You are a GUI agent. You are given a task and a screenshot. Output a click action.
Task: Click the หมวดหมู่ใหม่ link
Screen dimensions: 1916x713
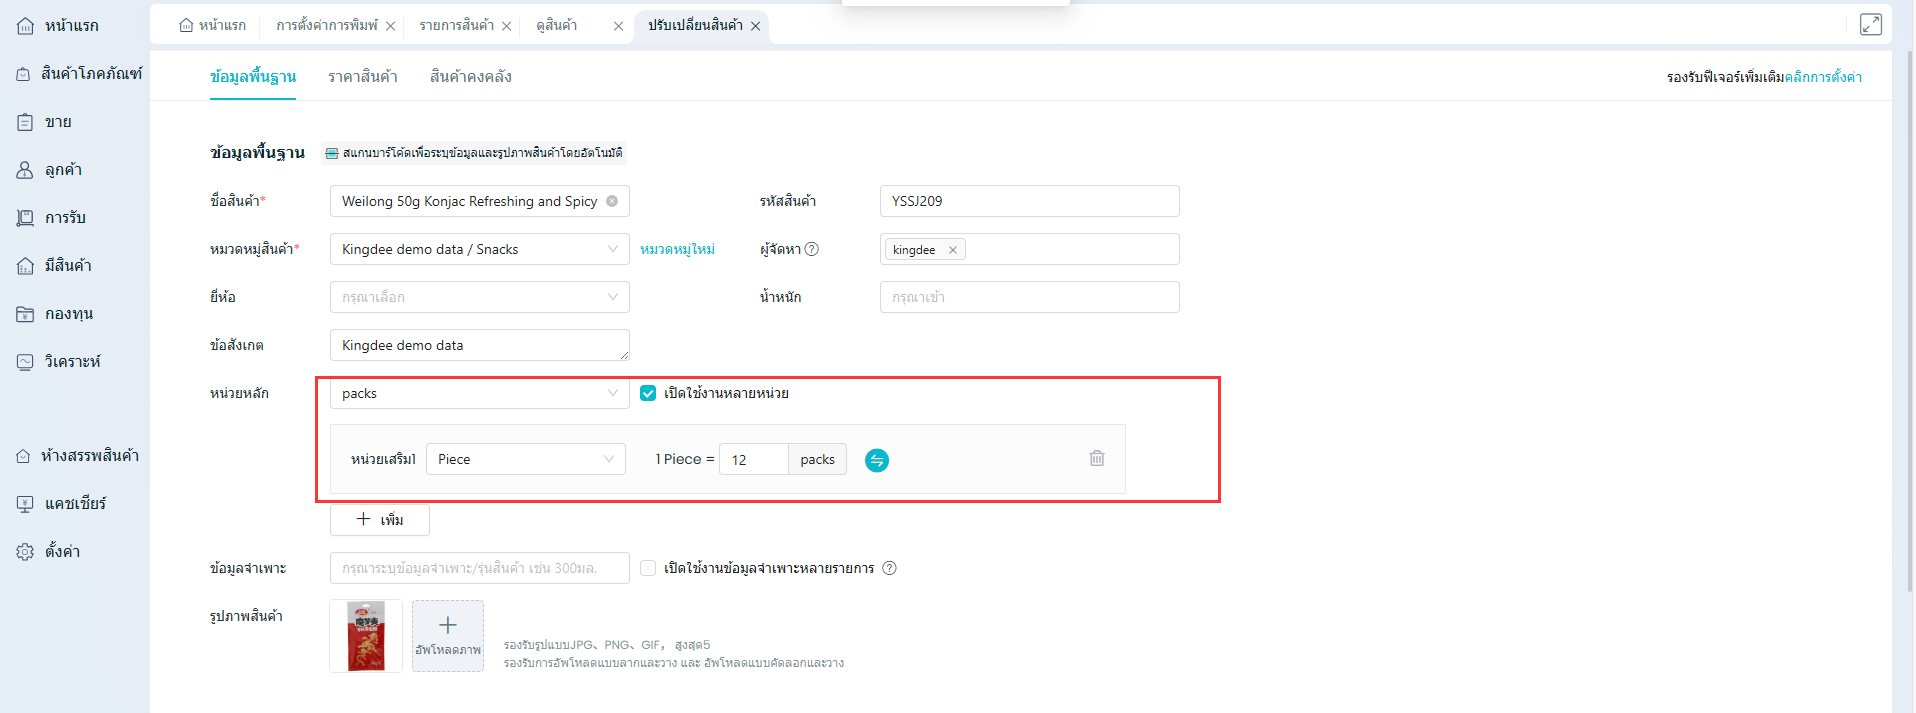[677, 249]
